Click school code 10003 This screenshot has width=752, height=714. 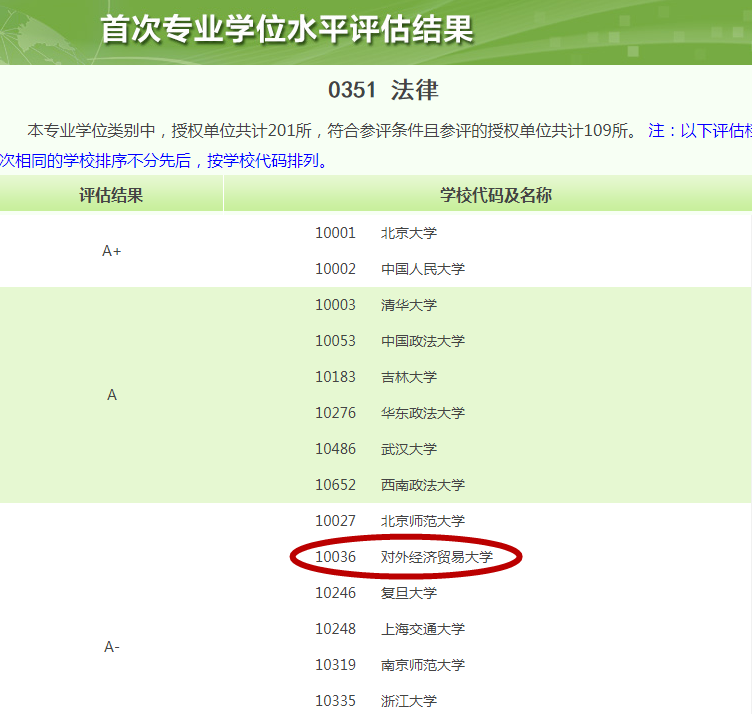[x=335, y=305]
